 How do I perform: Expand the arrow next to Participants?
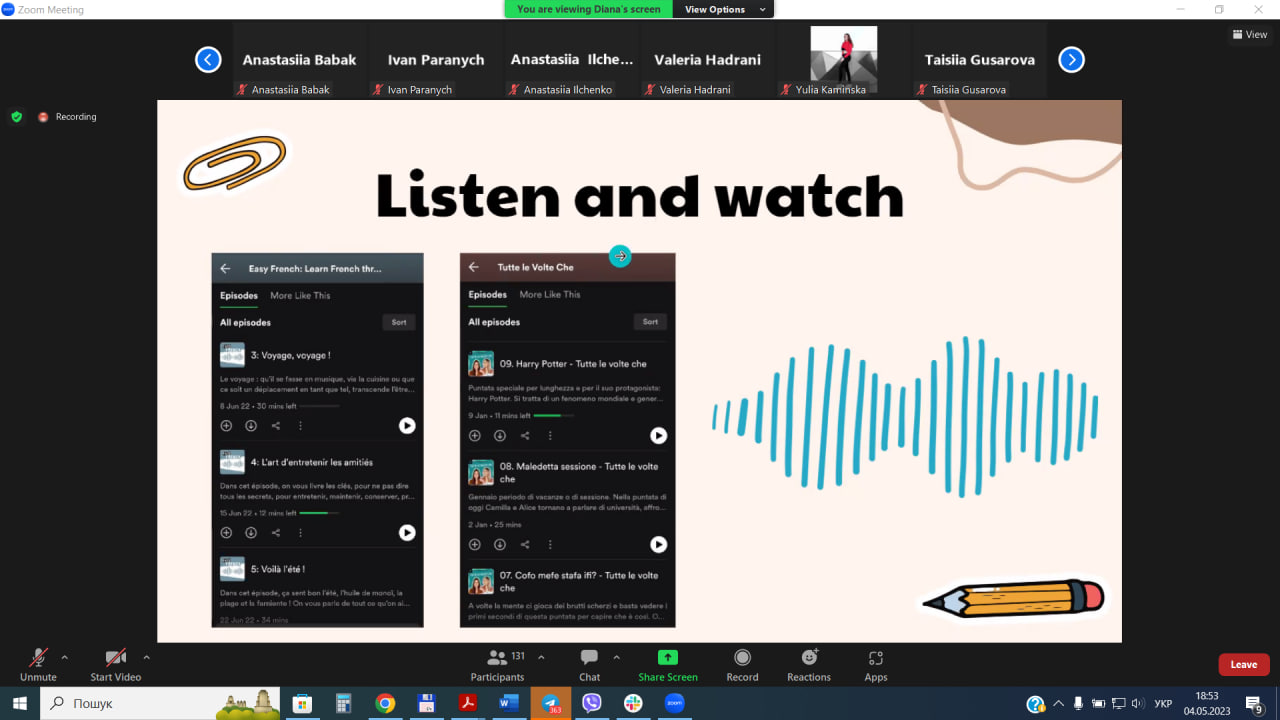[541, 657]
